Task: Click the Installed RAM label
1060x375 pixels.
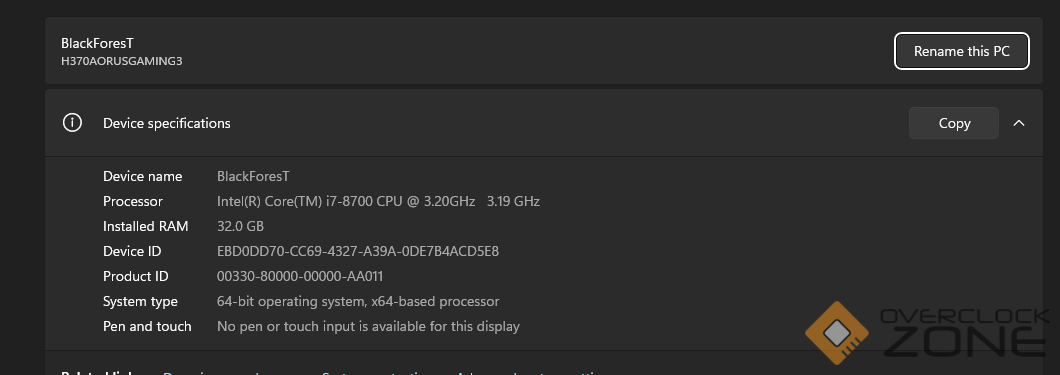Action: click(145, 226)
